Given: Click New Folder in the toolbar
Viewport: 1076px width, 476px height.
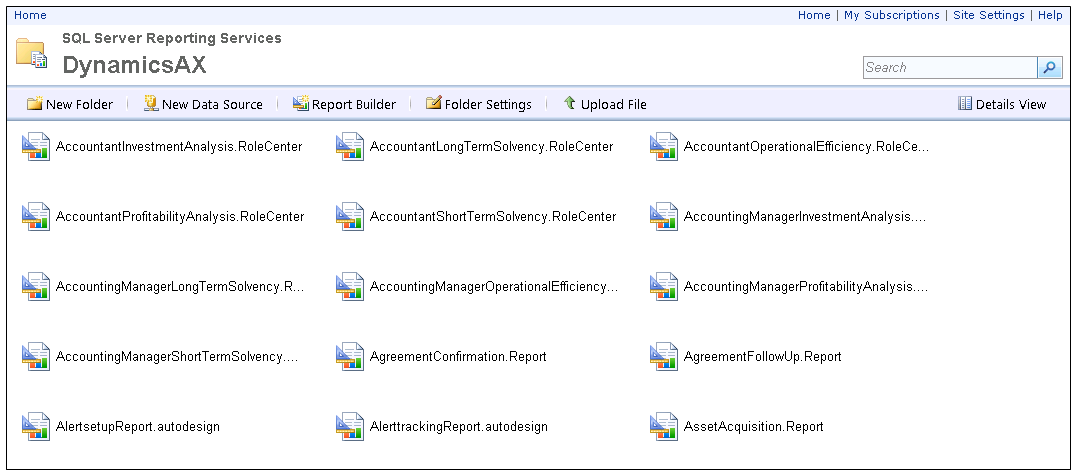Looking at the screenshot, I should pyautogui.click(x=69, y=104).
